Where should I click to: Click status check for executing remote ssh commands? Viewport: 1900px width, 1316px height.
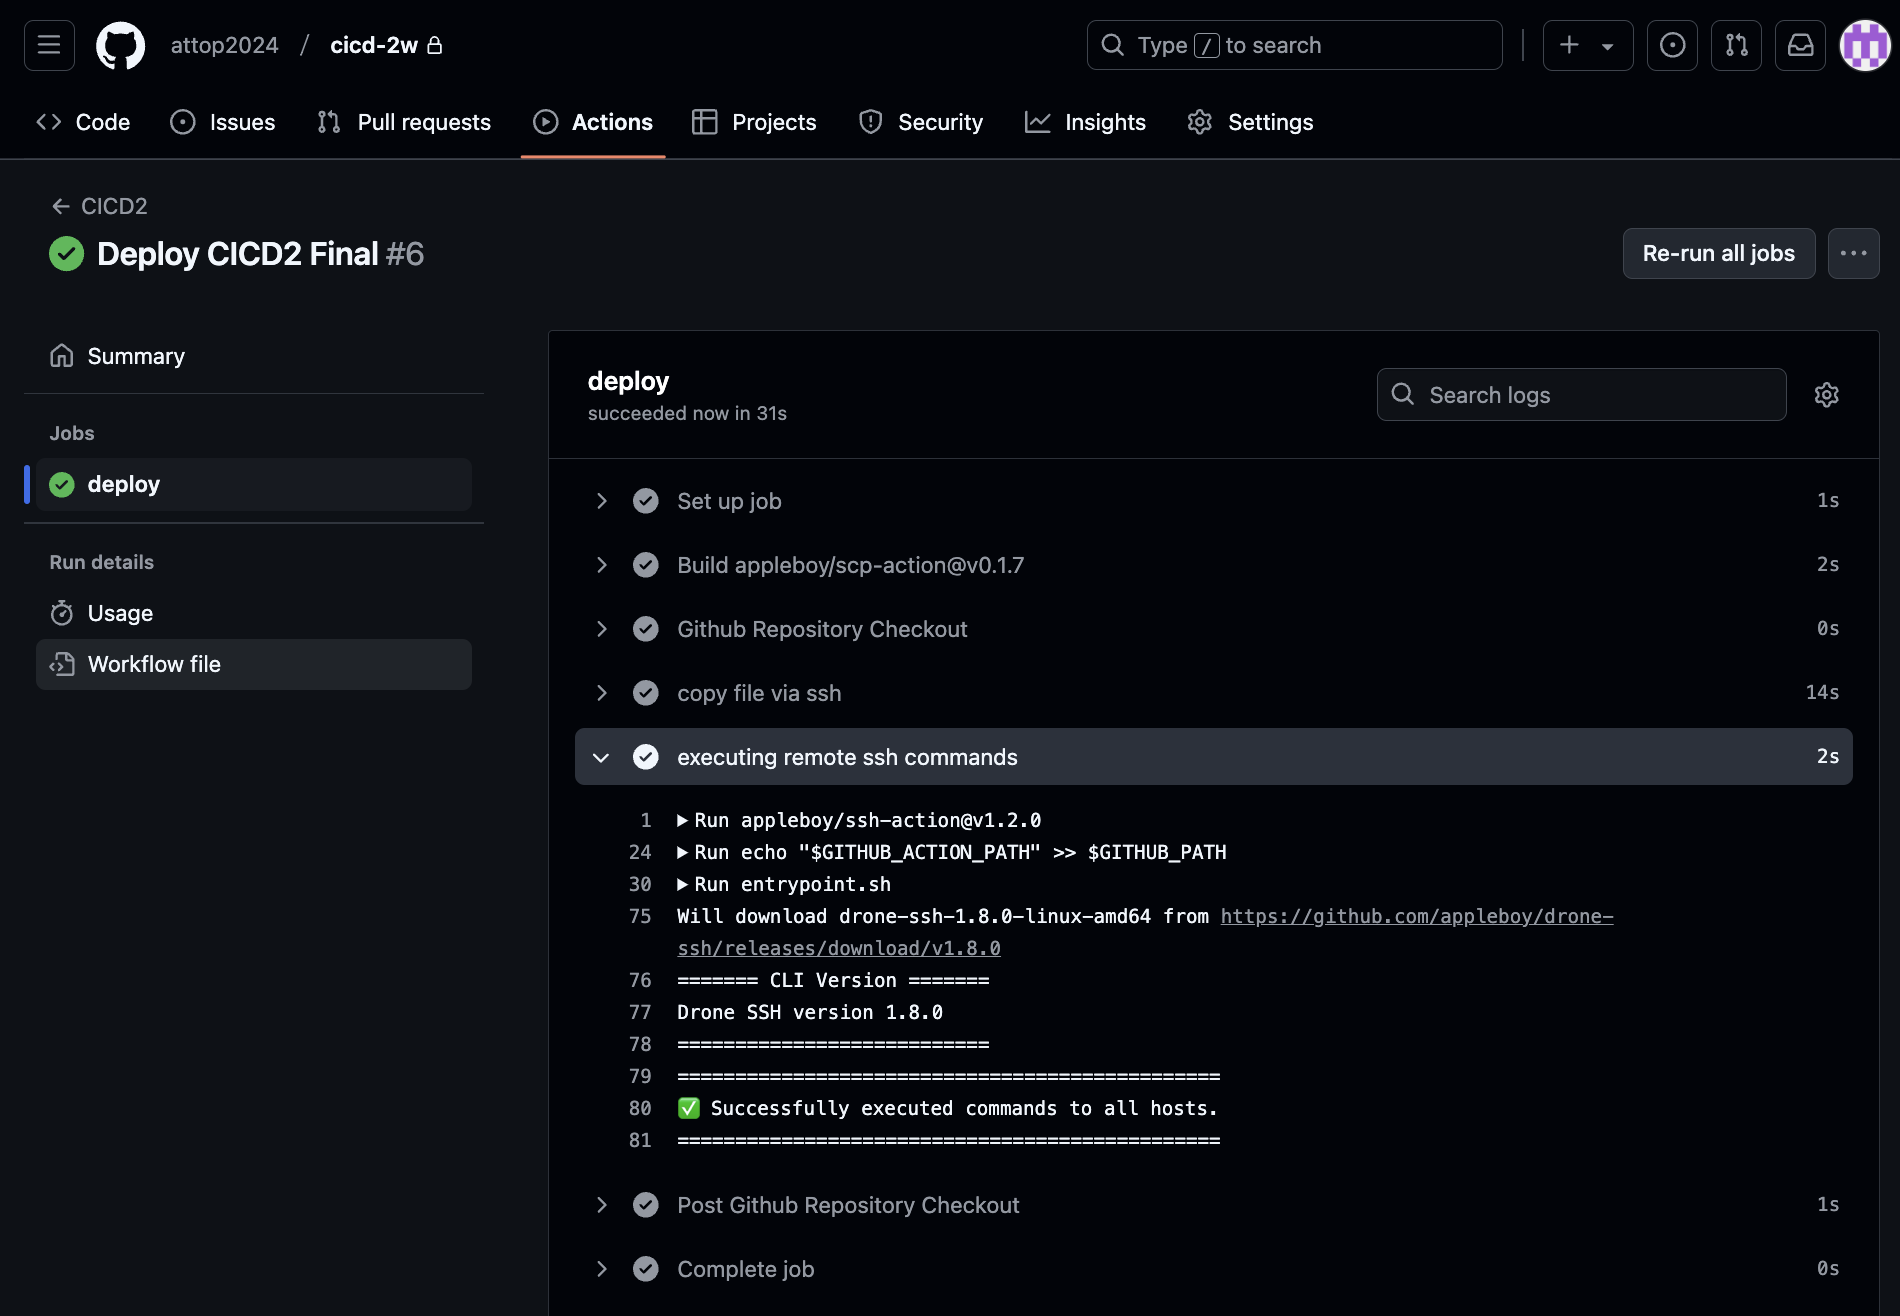tap(646, 757)
